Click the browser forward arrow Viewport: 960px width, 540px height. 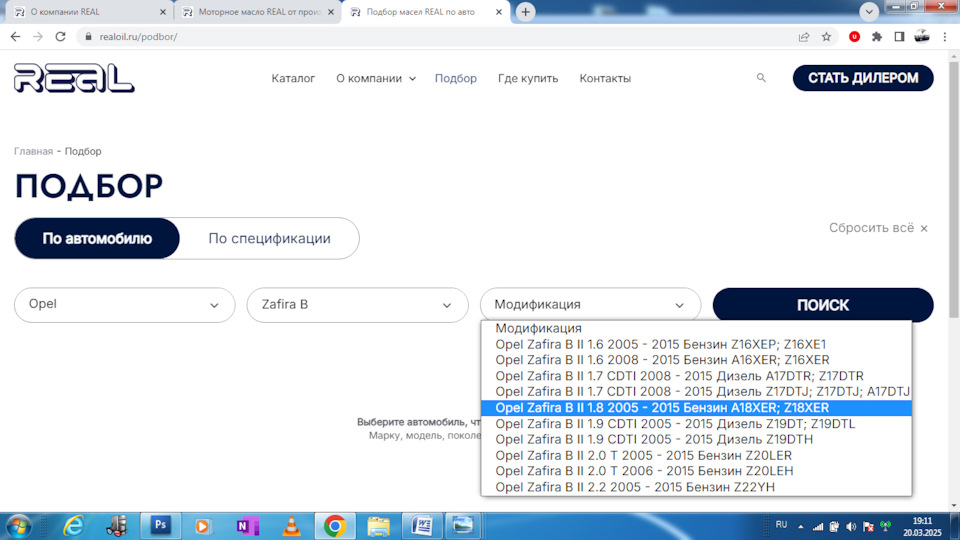tap(38, 37)
